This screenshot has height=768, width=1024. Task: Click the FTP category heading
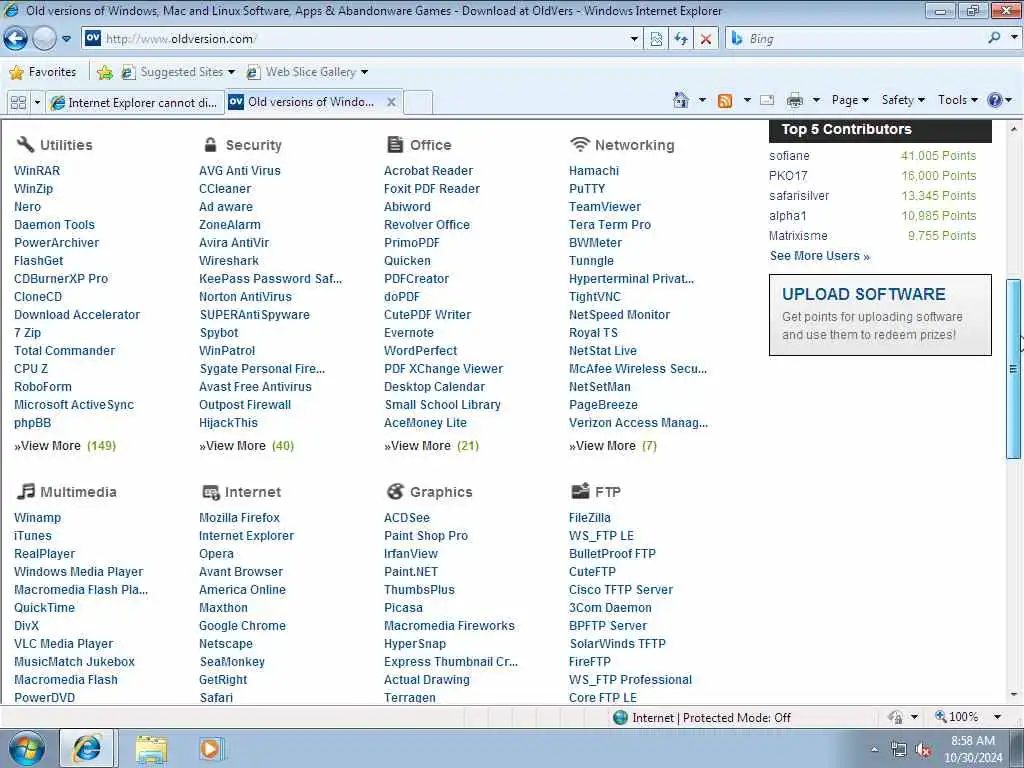596,491
